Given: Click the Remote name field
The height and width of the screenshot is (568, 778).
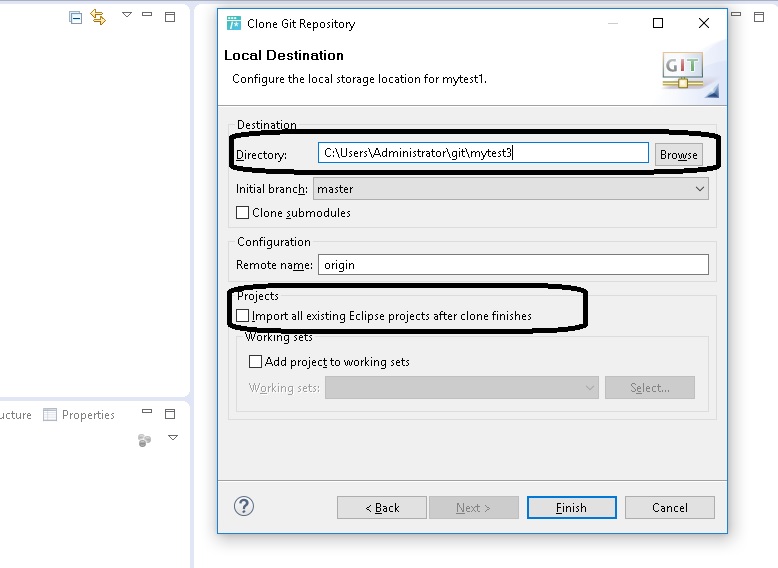Looking at the screenshot, I should pyautogui.click(x=513, y=265).
